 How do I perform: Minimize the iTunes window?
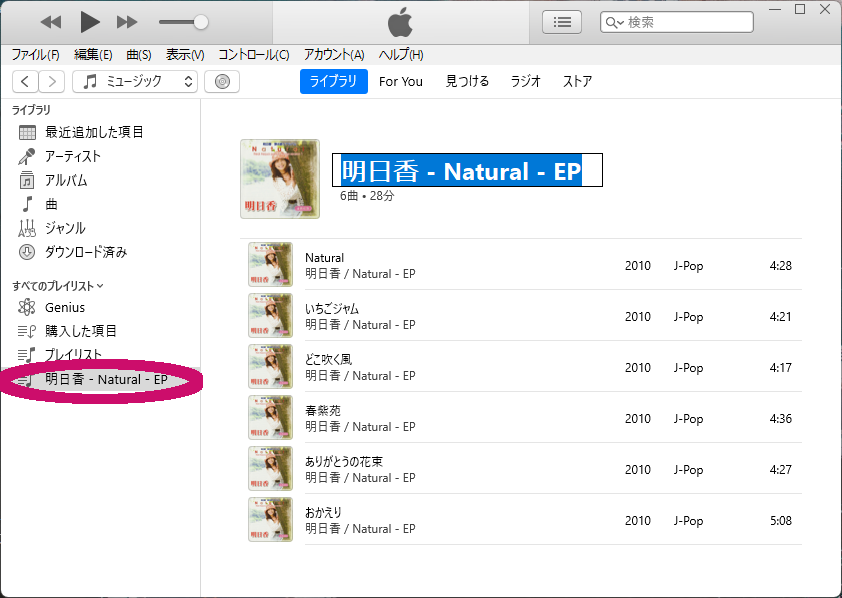click(775, 10)
